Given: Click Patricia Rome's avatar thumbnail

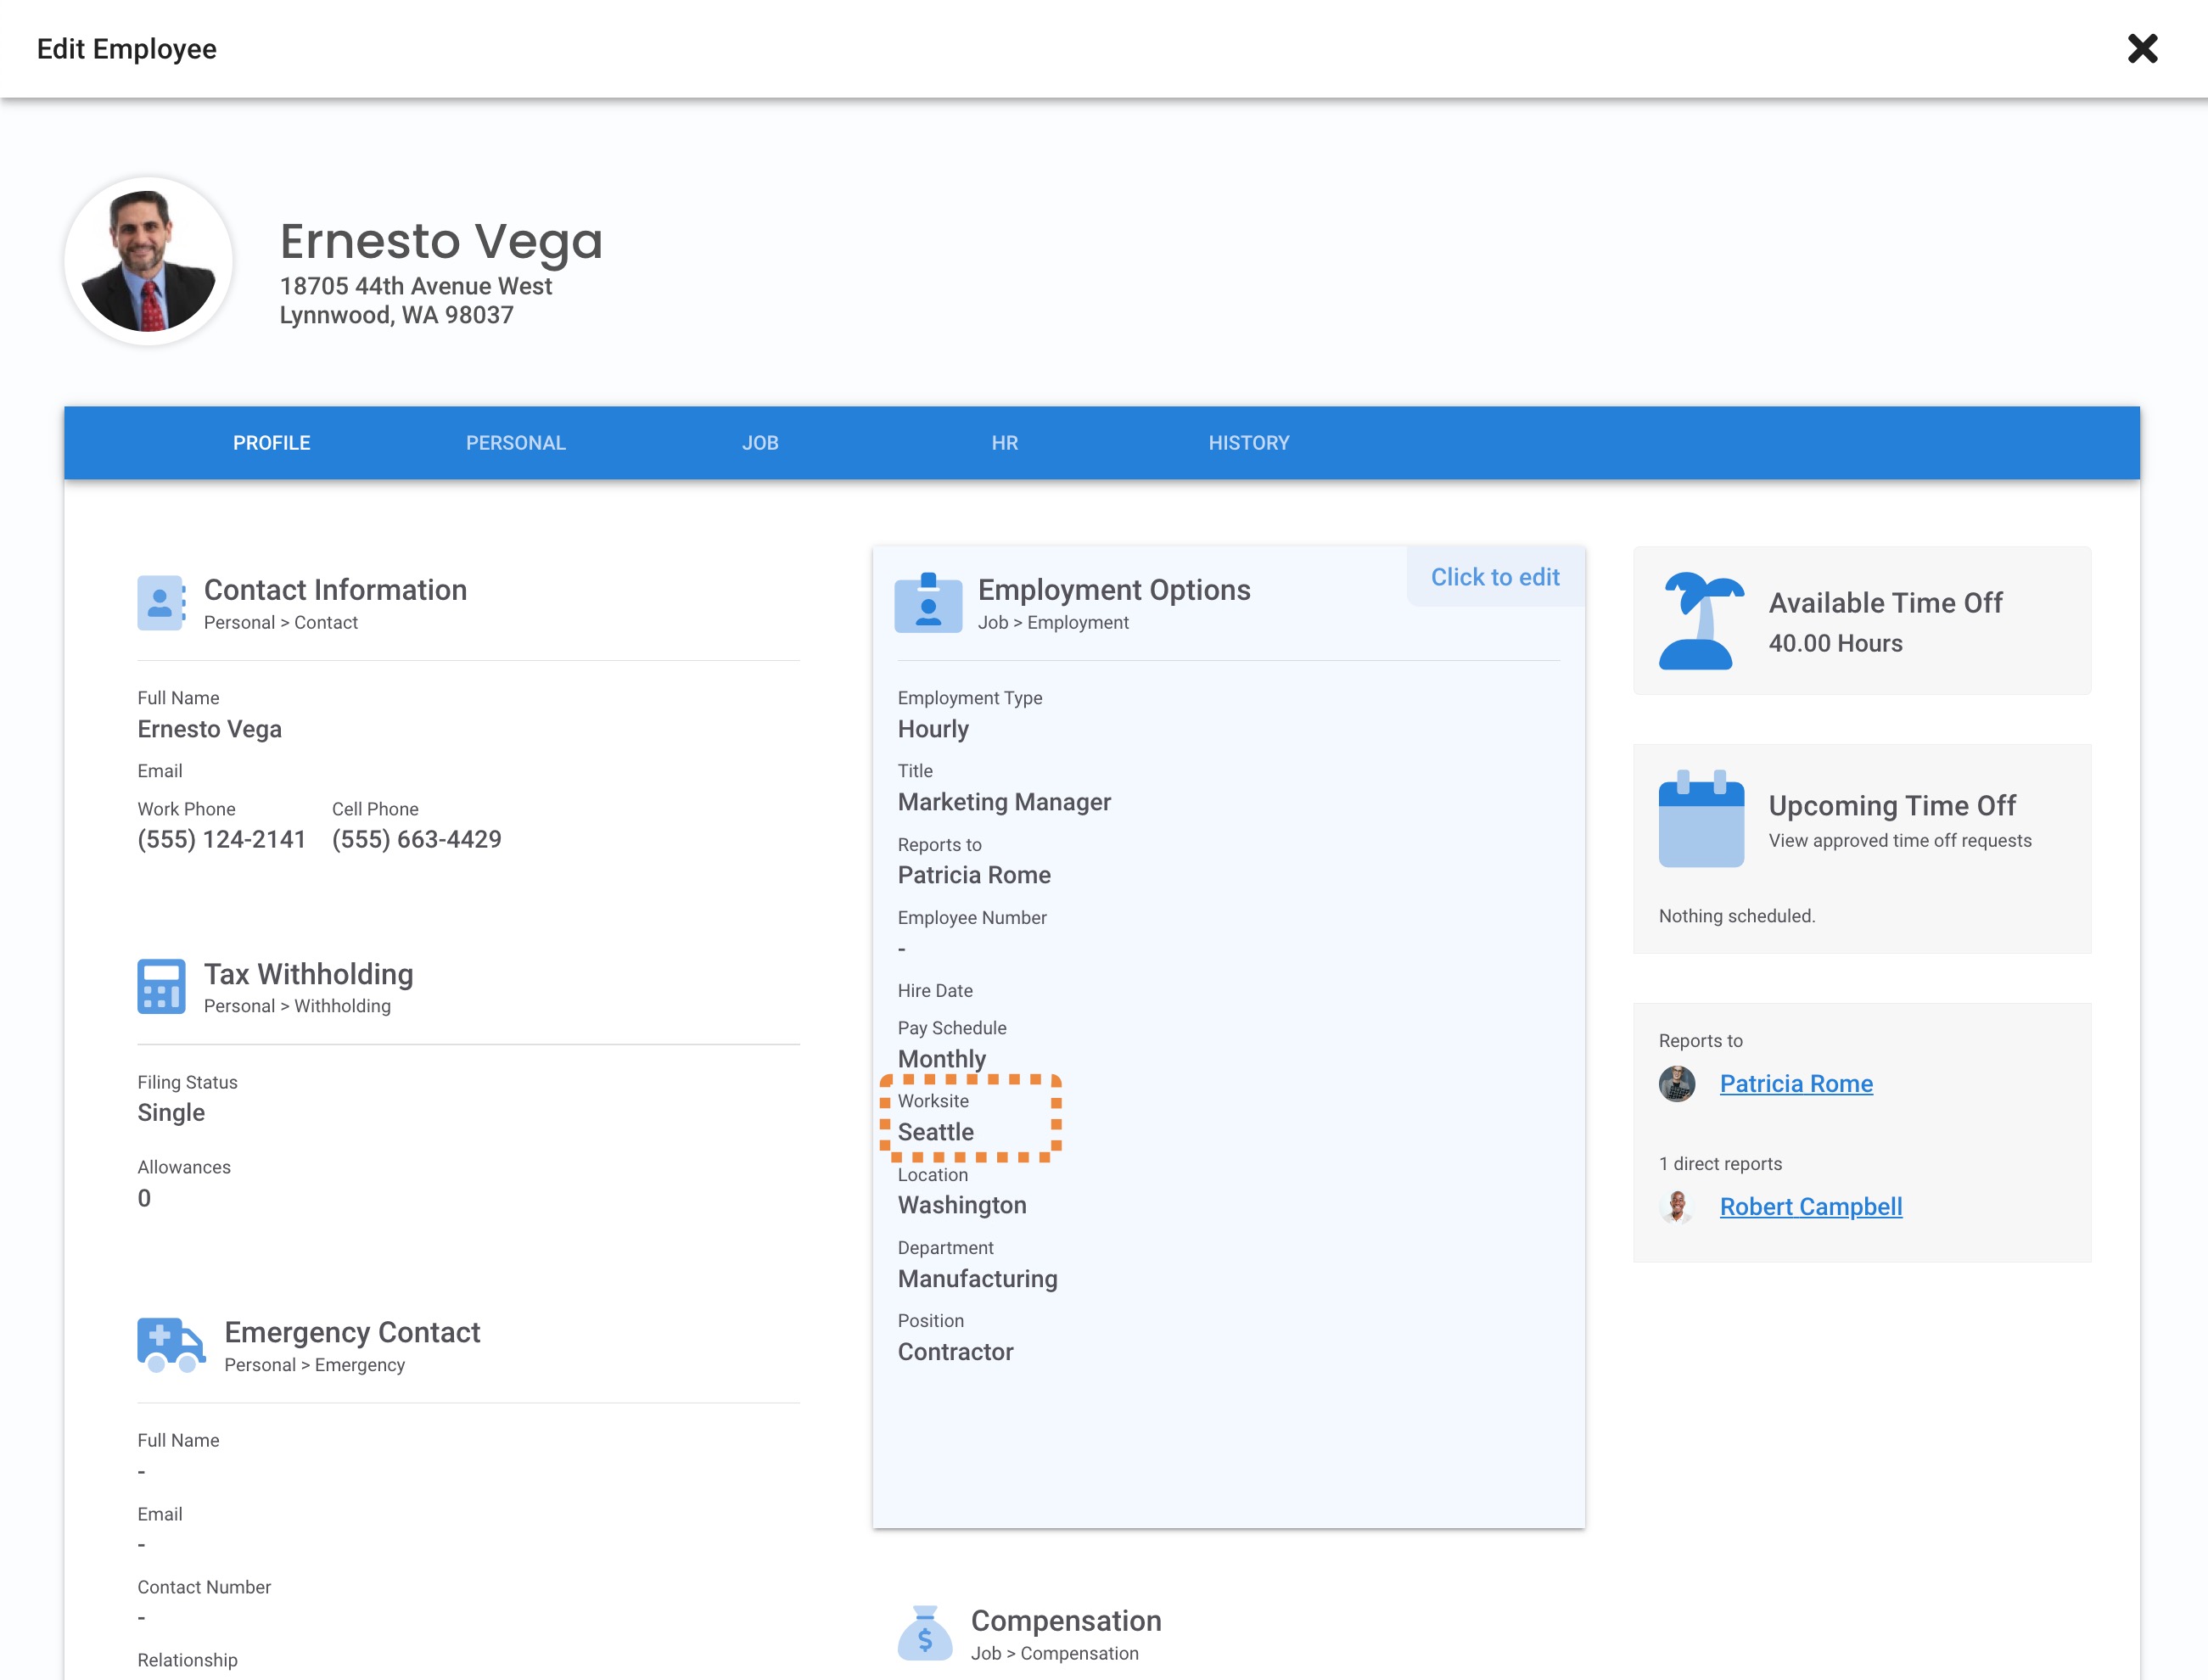Looking at the screenshot, I should (x=1677, y=1084).
